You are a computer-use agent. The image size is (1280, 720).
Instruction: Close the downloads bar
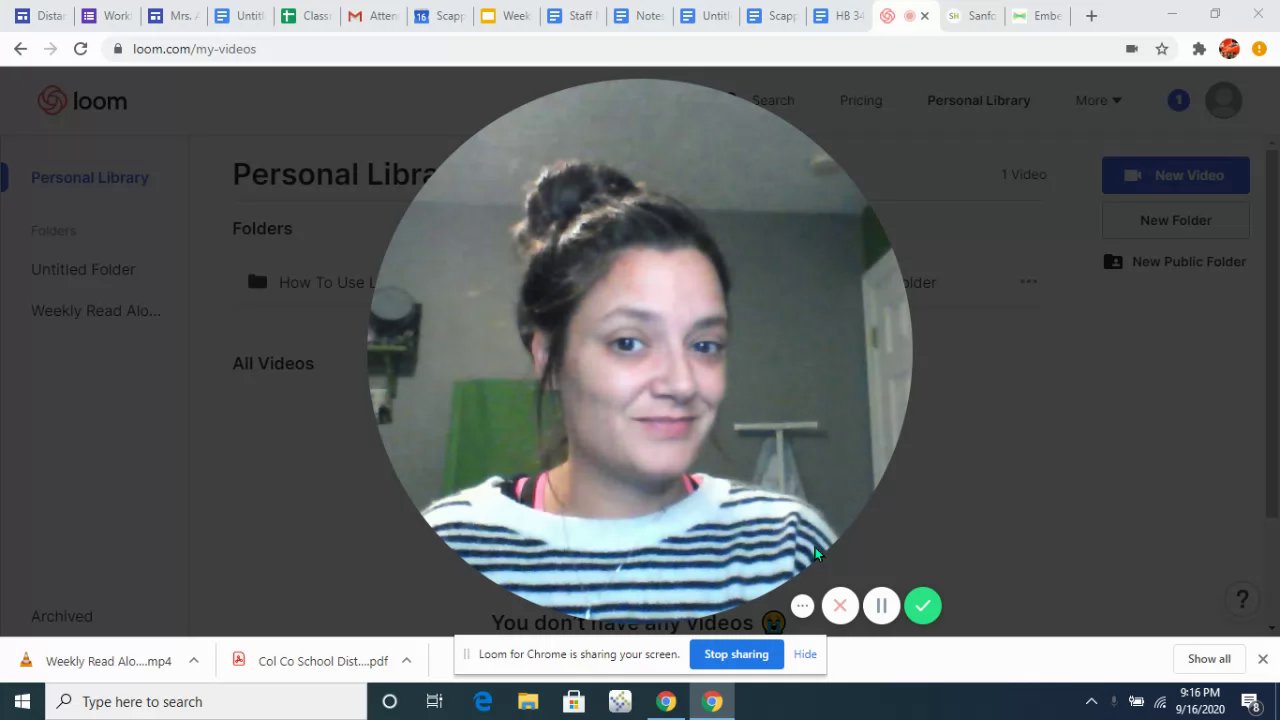1262,659
